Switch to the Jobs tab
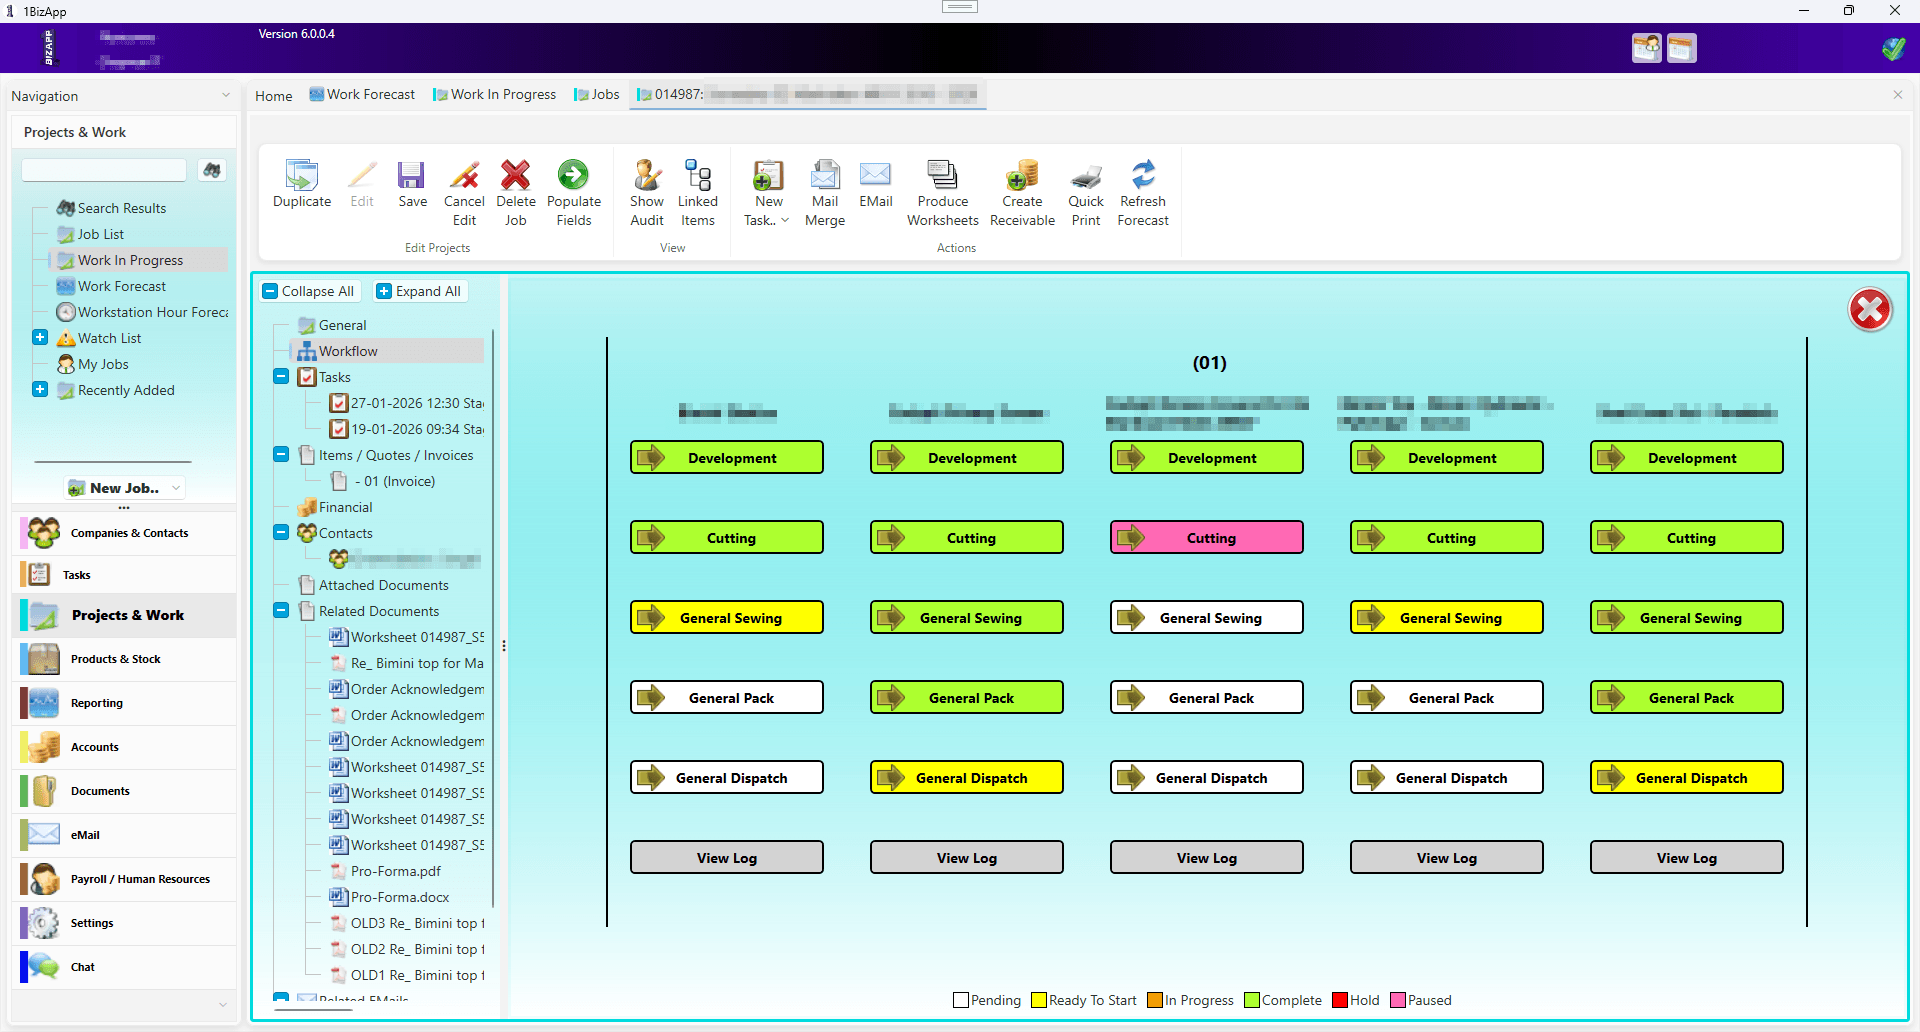The width and height of the screenshot is (1920, 1032). [x=597, y=95]
